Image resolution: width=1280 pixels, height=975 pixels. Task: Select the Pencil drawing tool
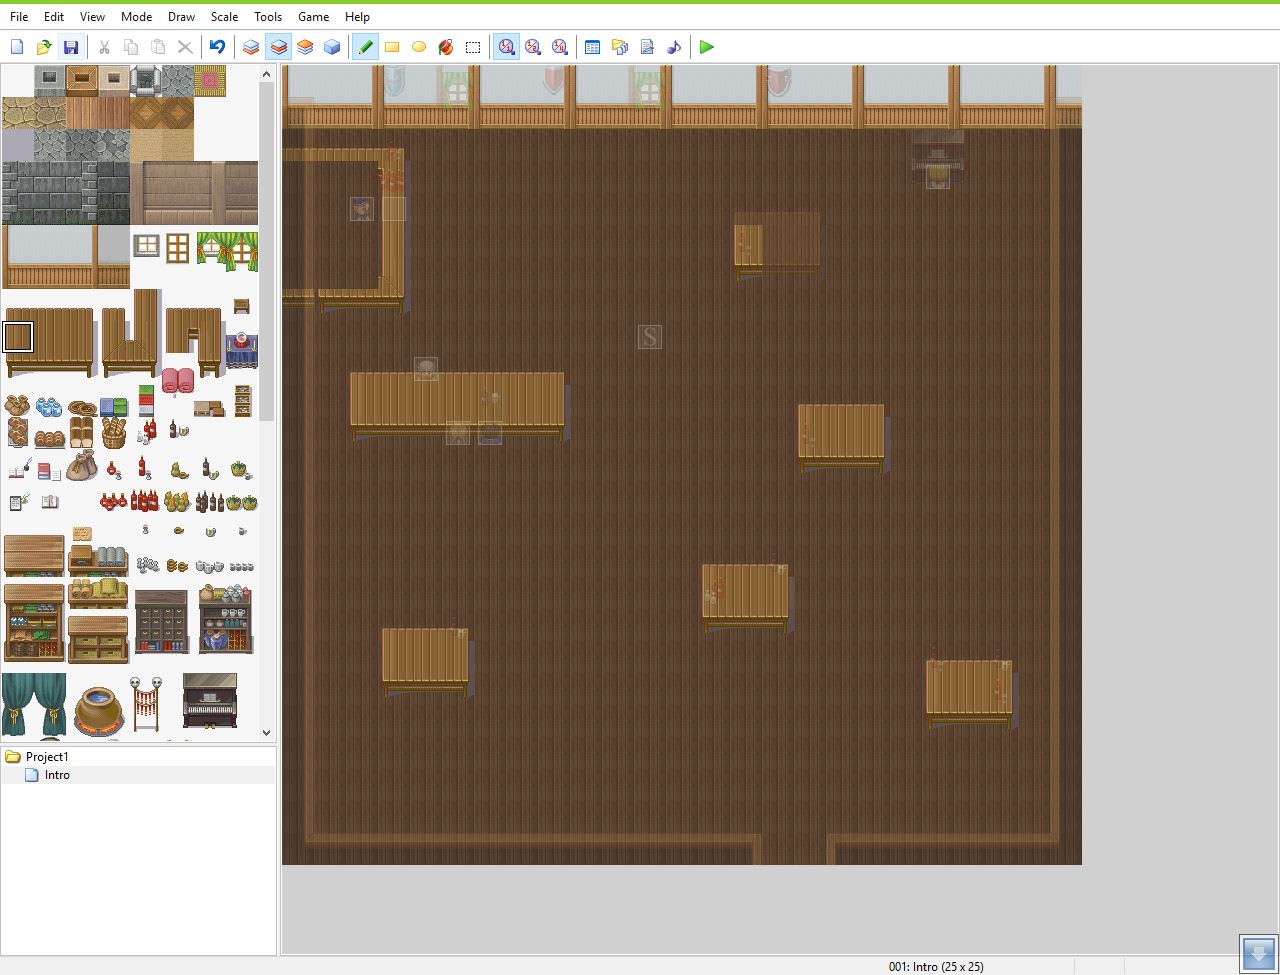(x=366, y=47)
